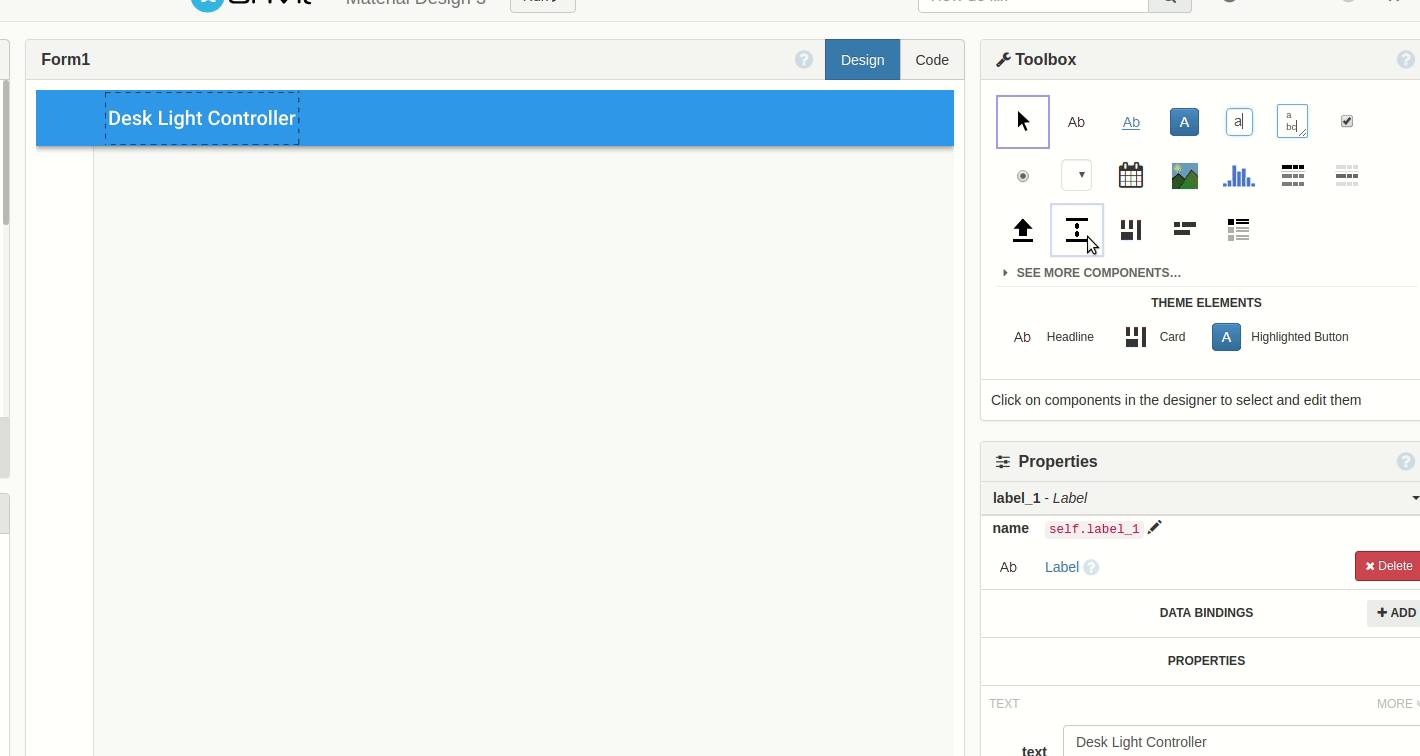This screenshot has width=1420, height=756.
Task: Delete the selected label component
Action: [x=1388, y=566]
